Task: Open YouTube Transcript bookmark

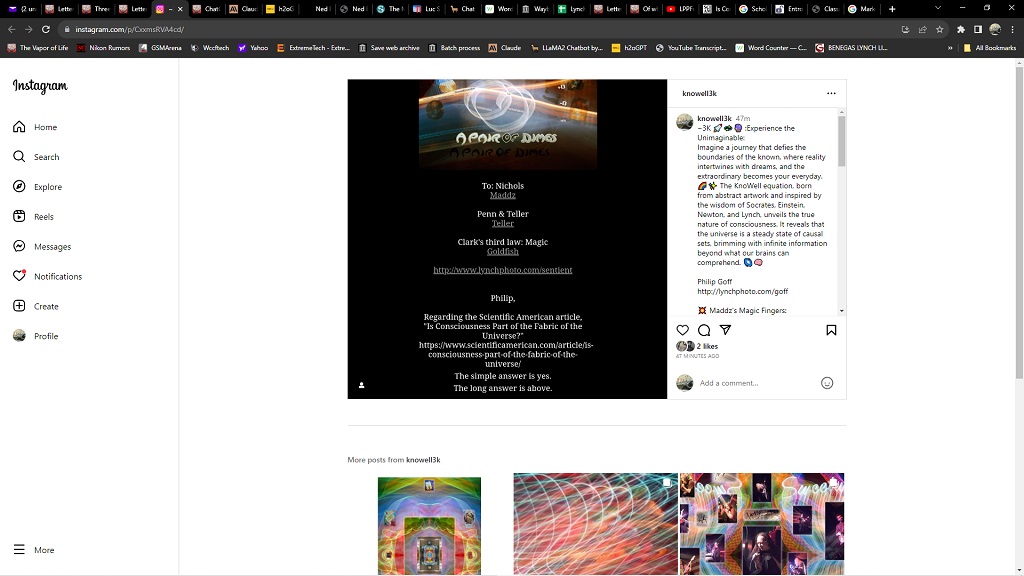Action: pyautogui.click(x=691, y=48)
